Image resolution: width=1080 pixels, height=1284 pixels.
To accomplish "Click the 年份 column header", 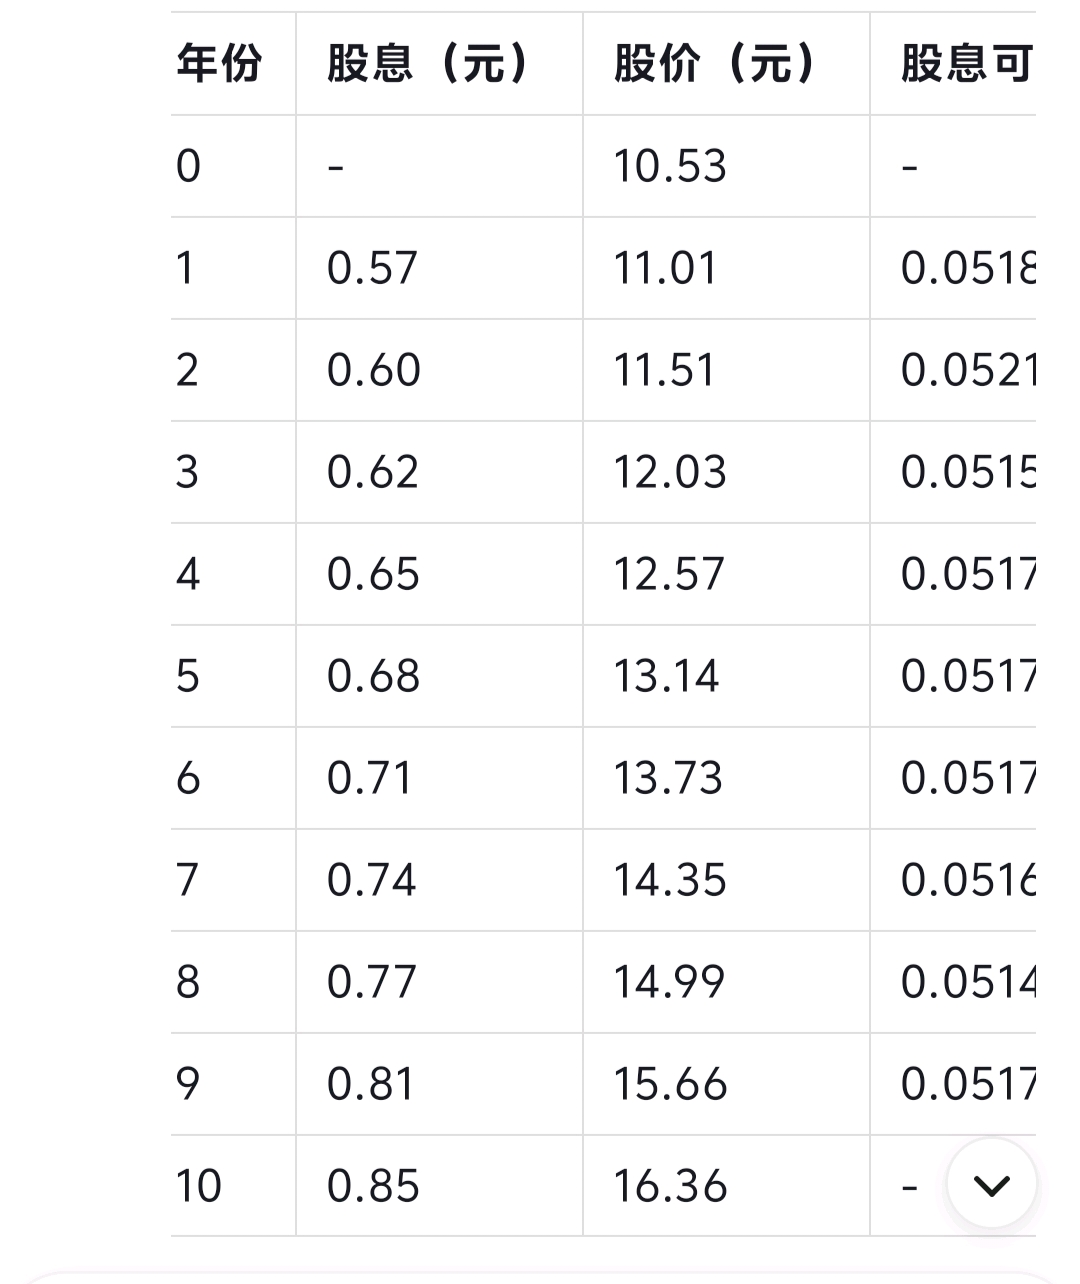I will pyautogui.click(x=219, y=64).
